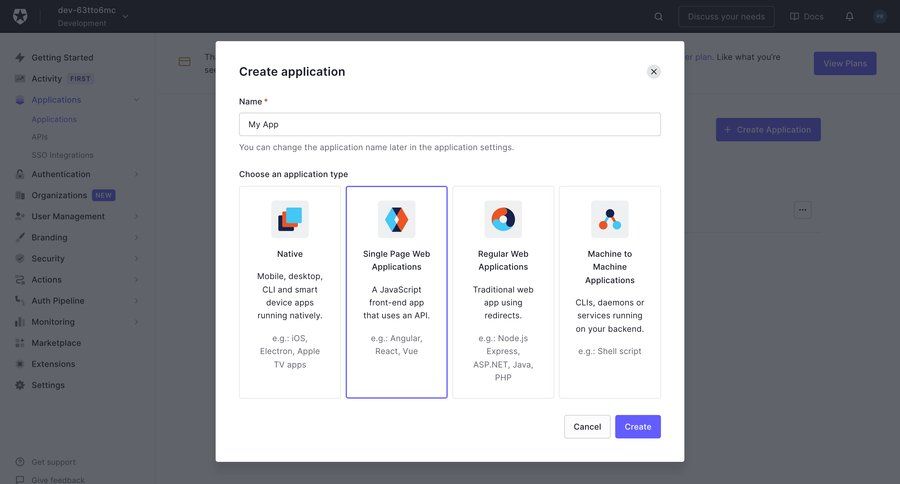Click the credit card banner icon

(184, 61)
